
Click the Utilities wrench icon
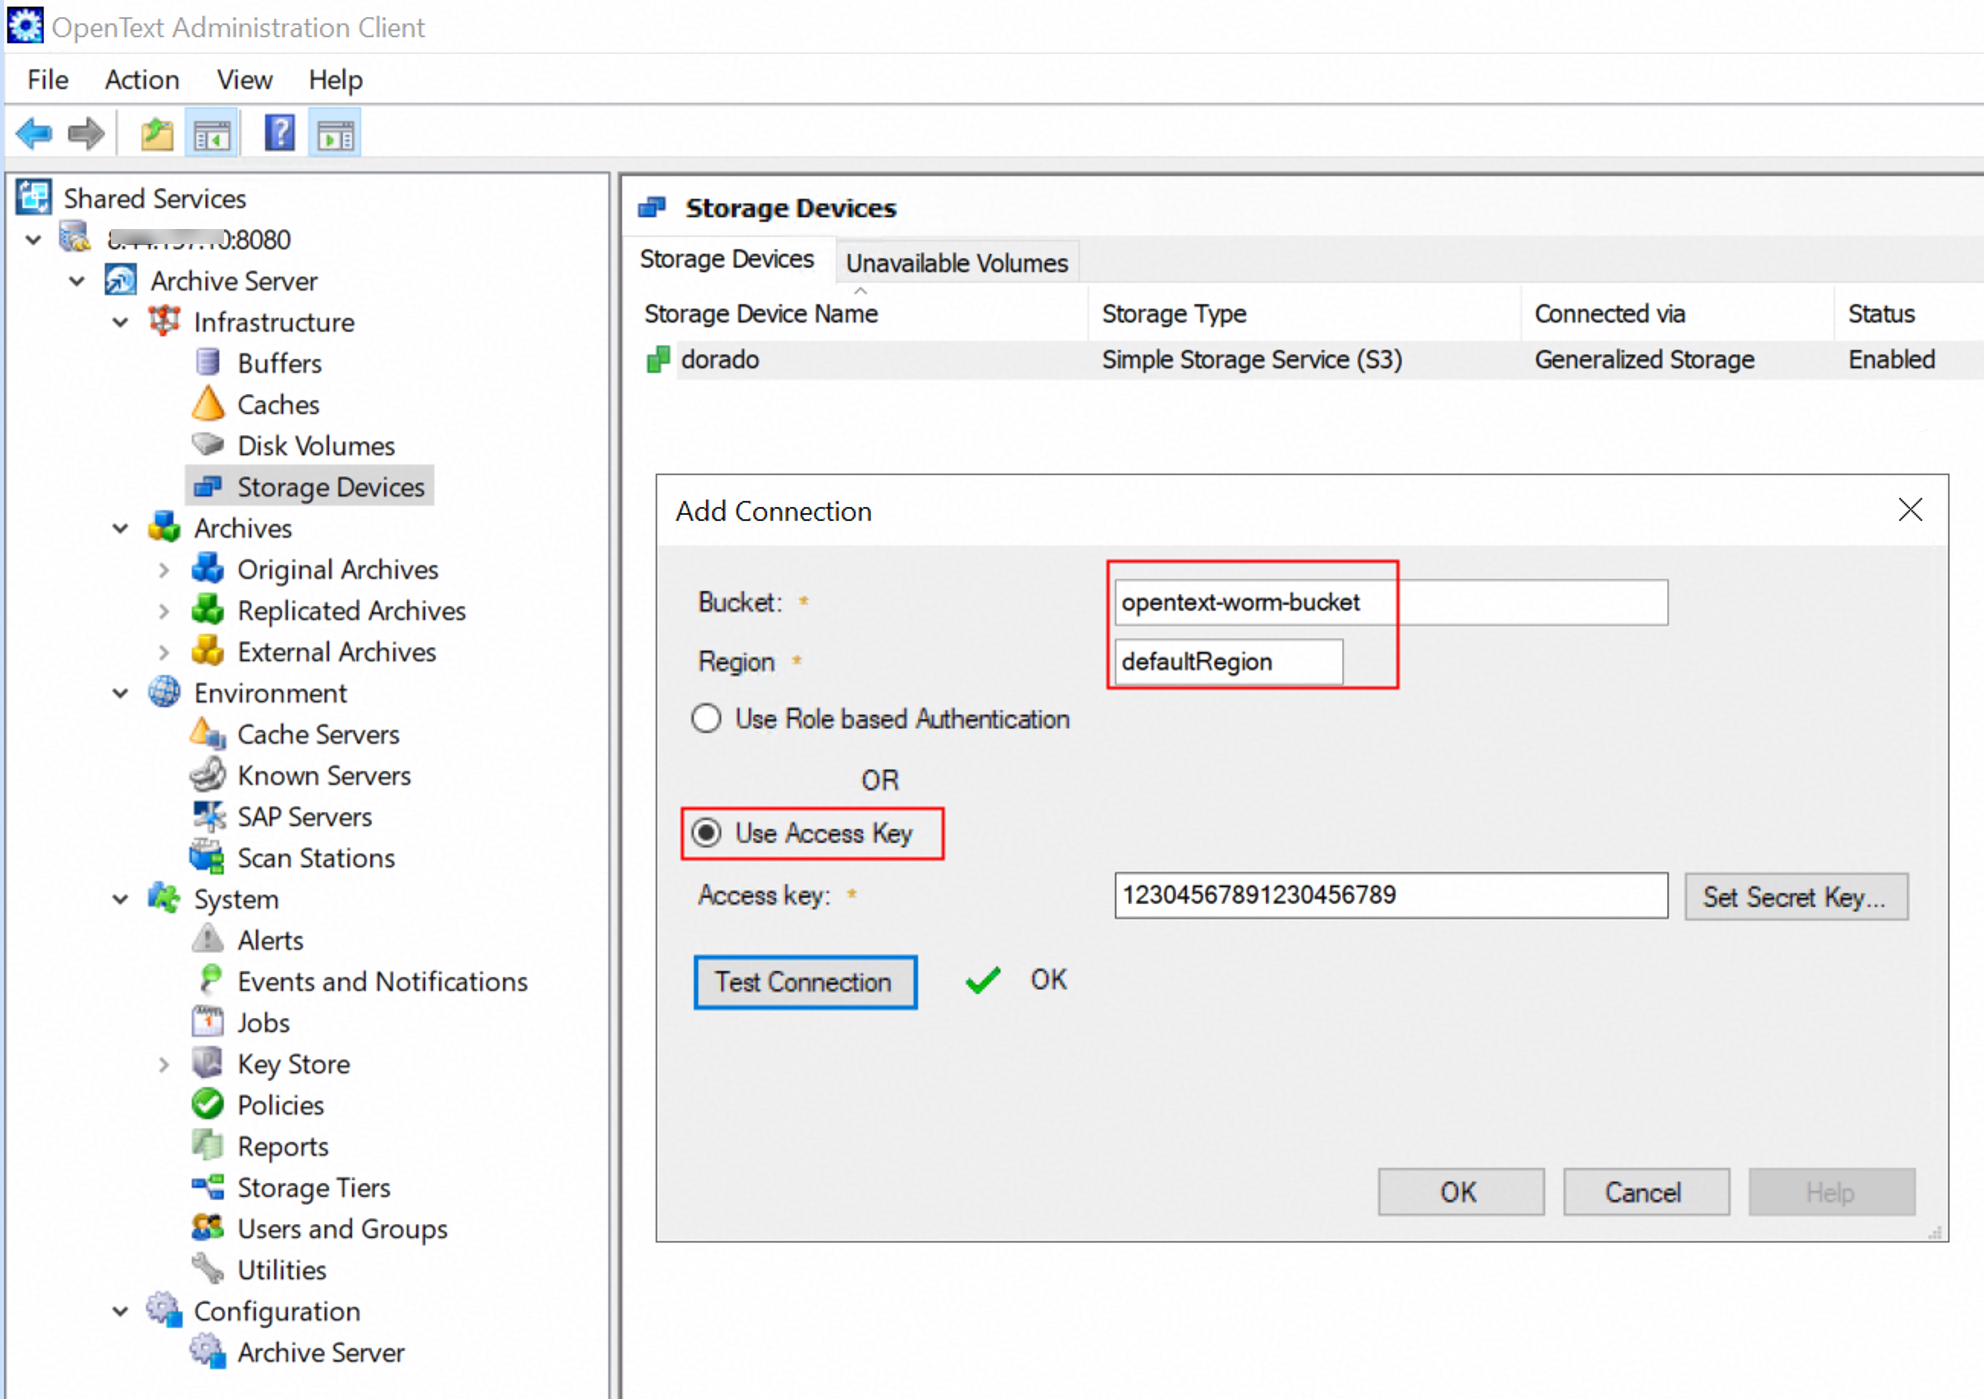tap(208, 1269)
